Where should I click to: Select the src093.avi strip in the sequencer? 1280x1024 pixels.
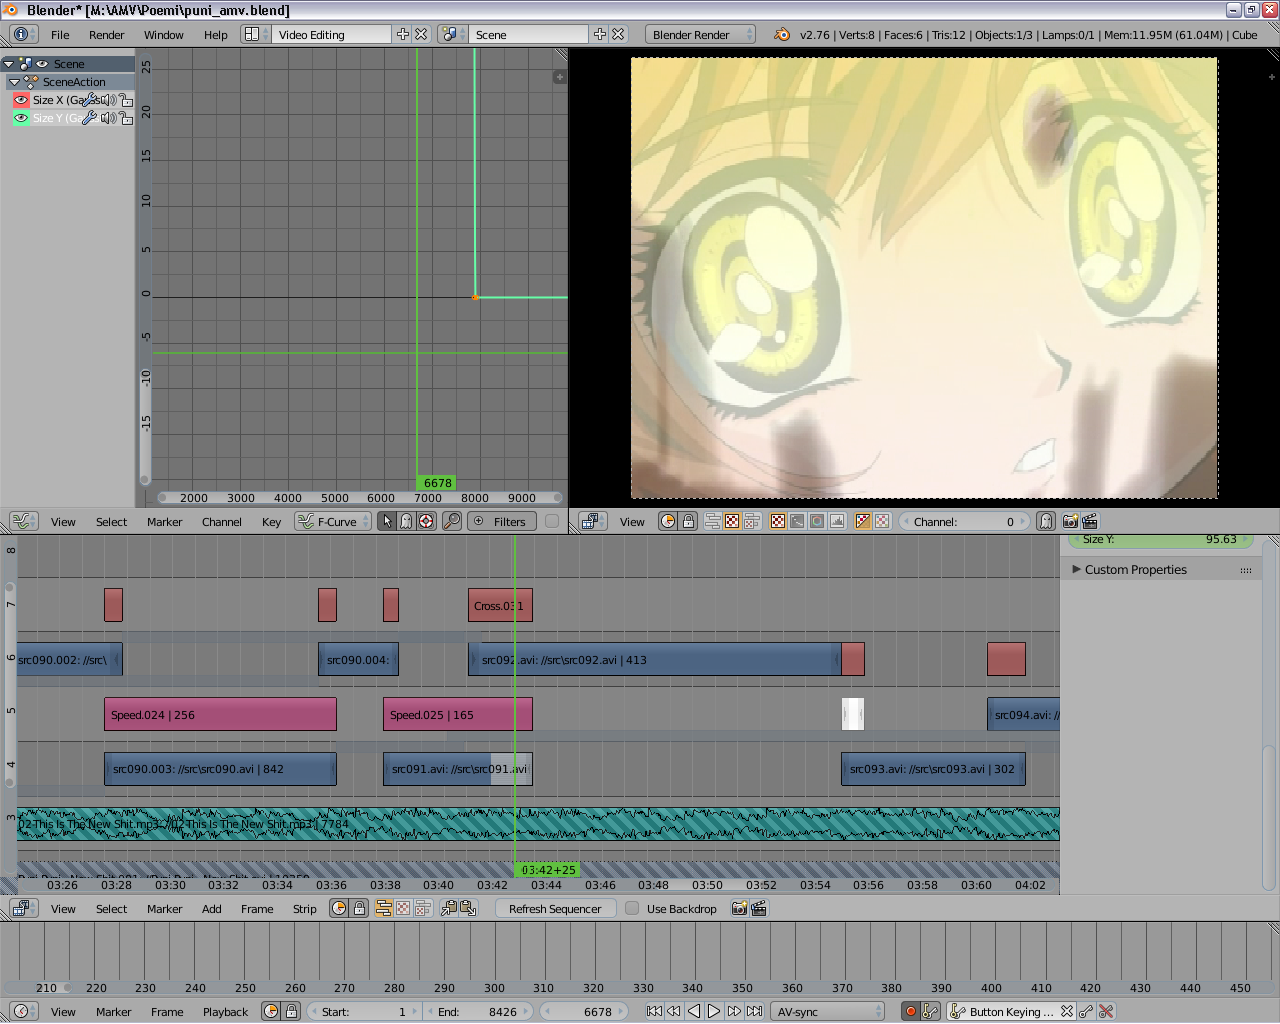tap(932, 769)
